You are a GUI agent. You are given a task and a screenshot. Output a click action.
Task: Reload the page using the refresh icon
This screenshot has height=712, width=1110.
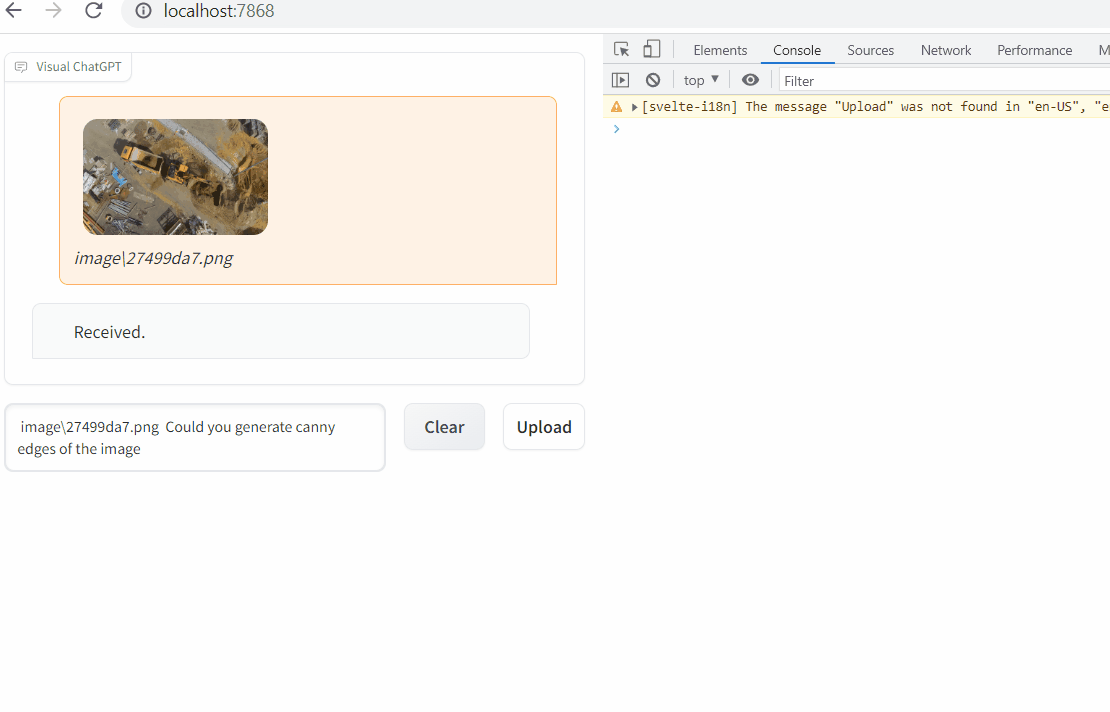point(93,12)
